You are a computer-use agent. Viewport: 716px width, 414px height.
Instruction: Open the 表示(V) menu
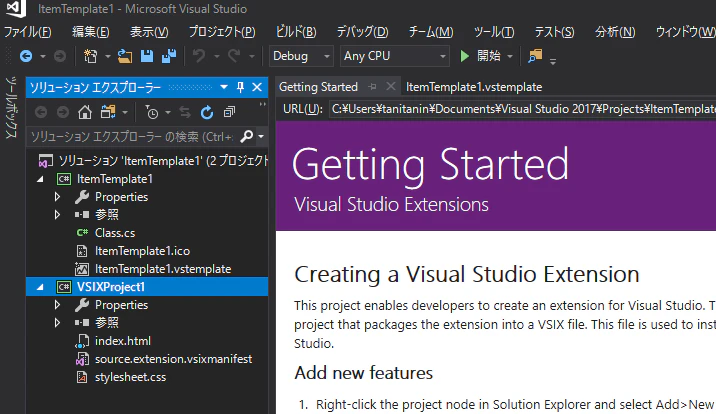tap(149, 32)
